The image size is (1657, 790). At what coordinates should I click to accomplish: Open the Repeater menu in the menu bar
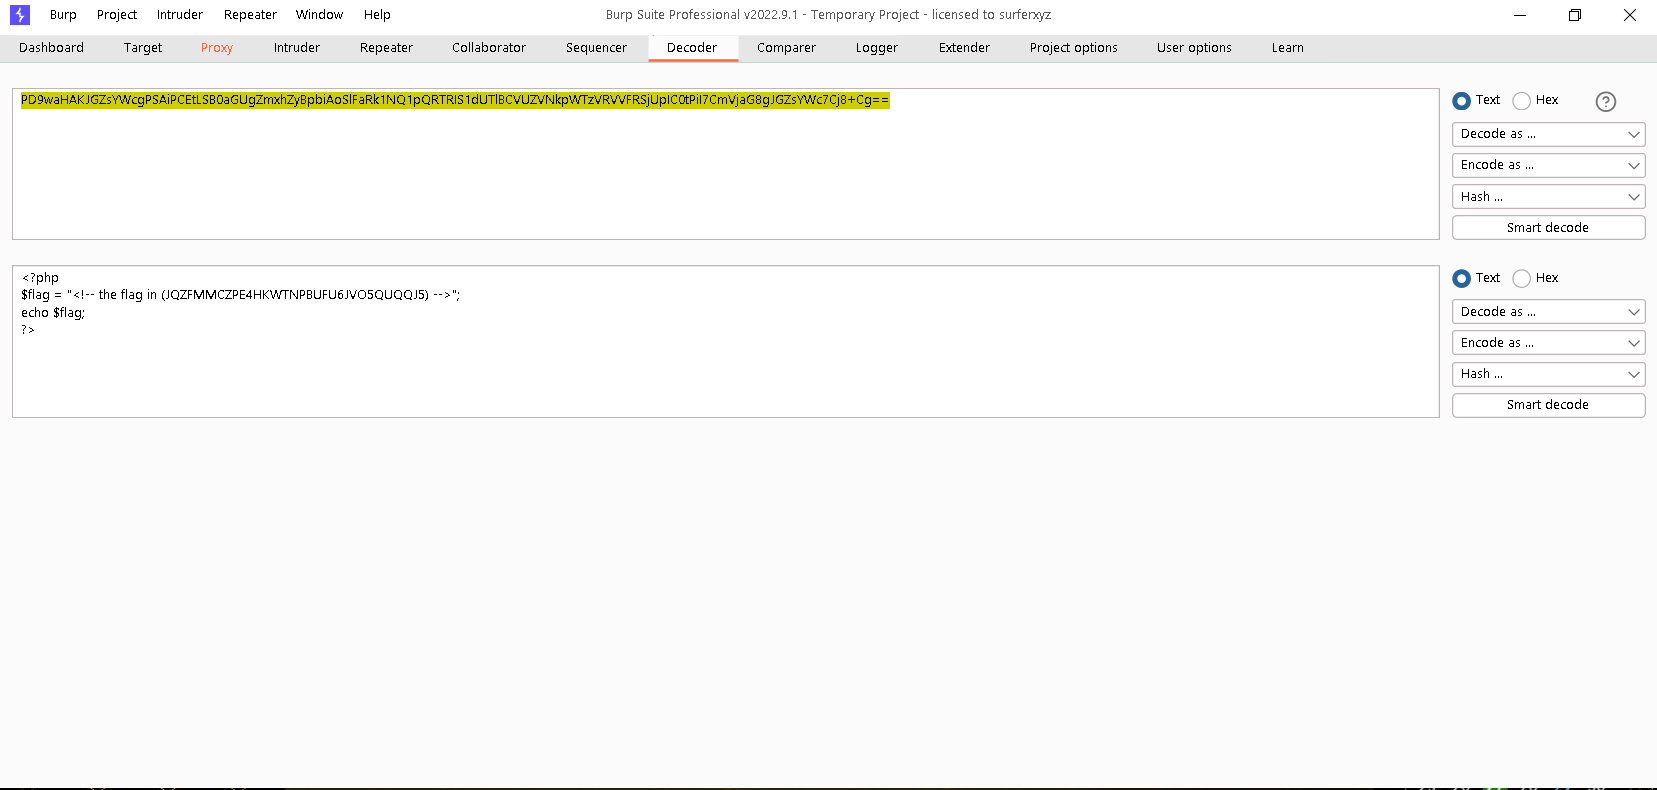[x=250, y=15]
